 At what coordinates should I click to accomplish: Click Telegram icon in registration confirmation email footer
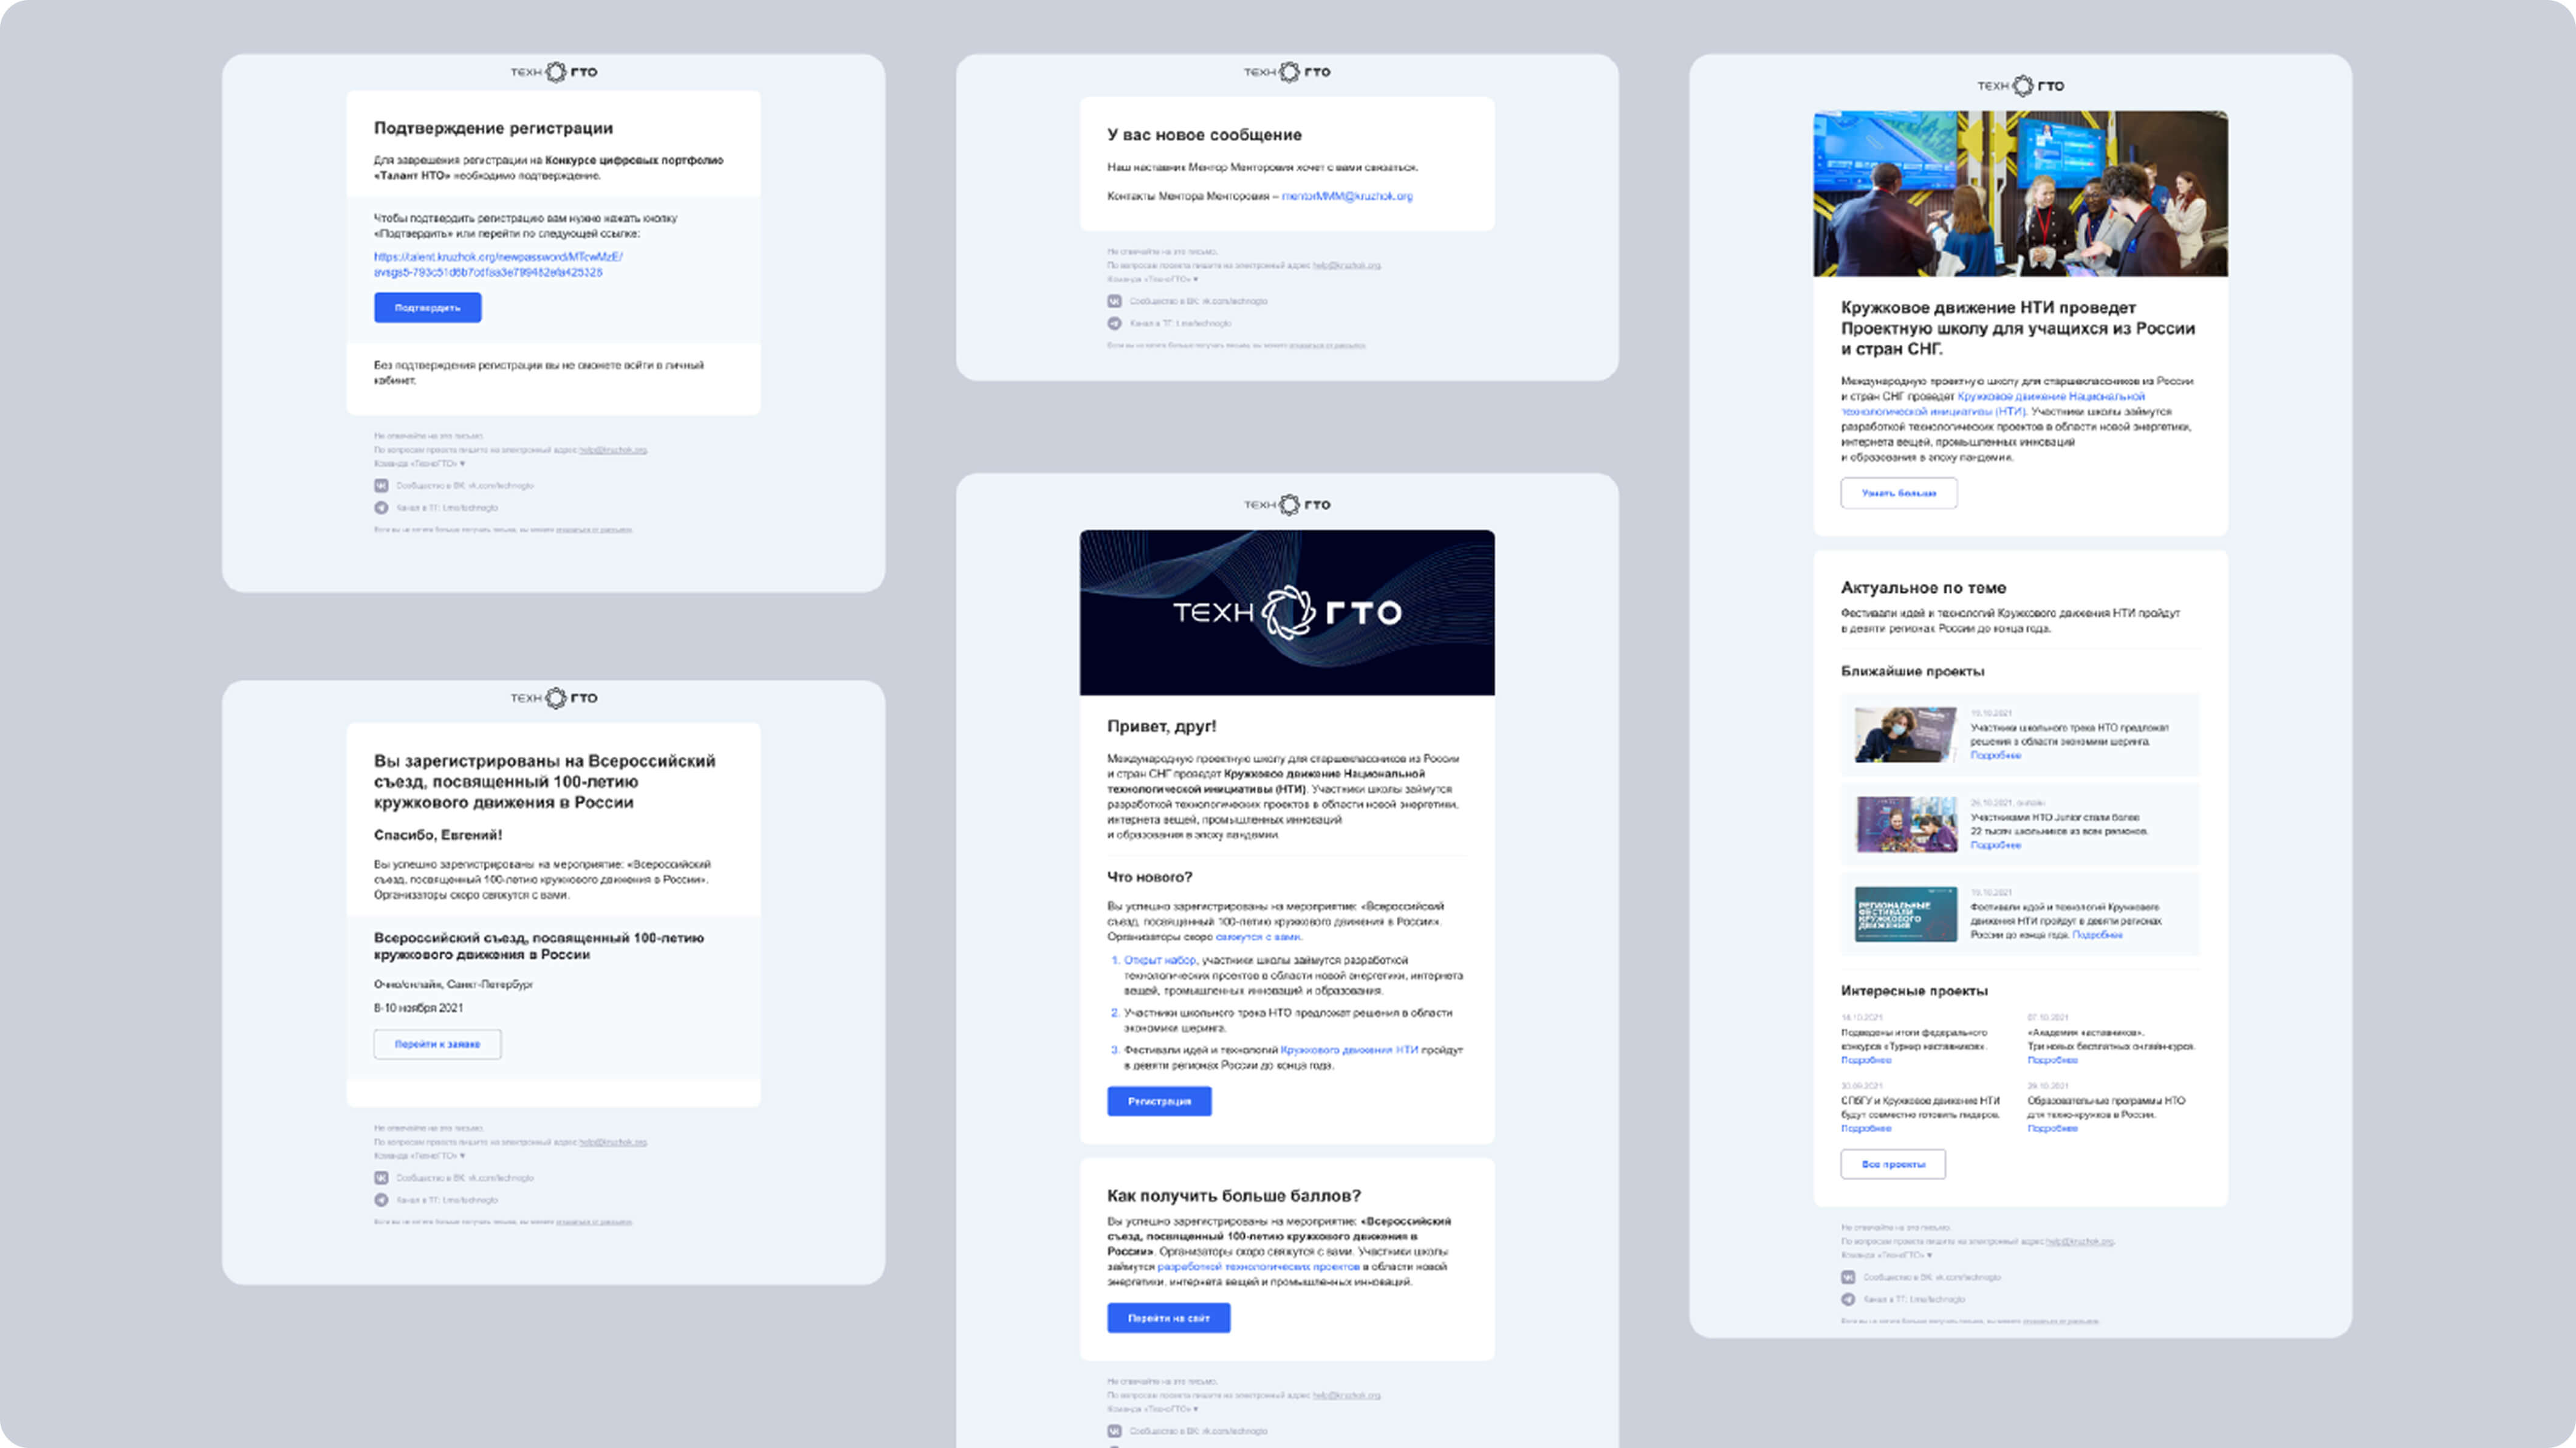[381, 507]
